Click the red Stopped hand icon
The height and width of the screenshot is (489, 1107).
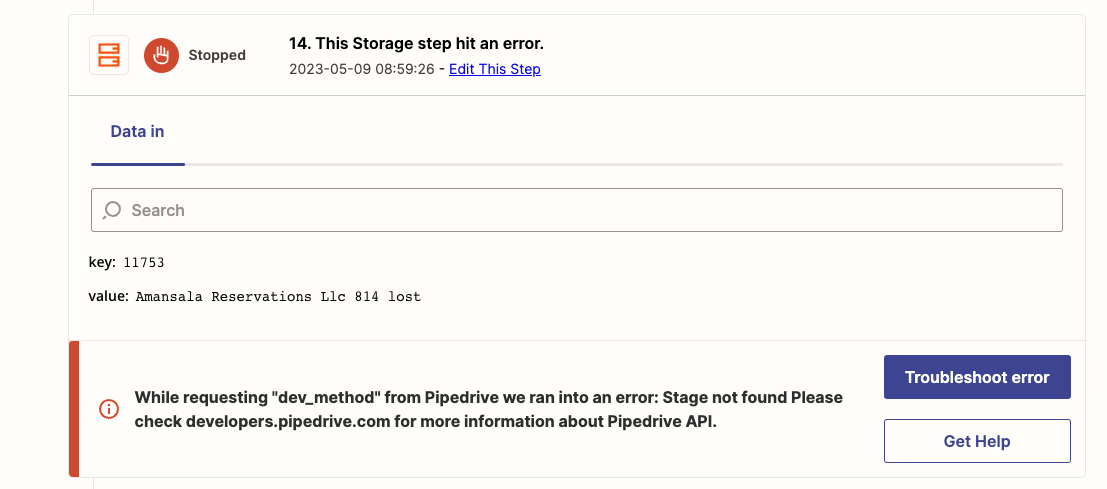click(162, 55)
